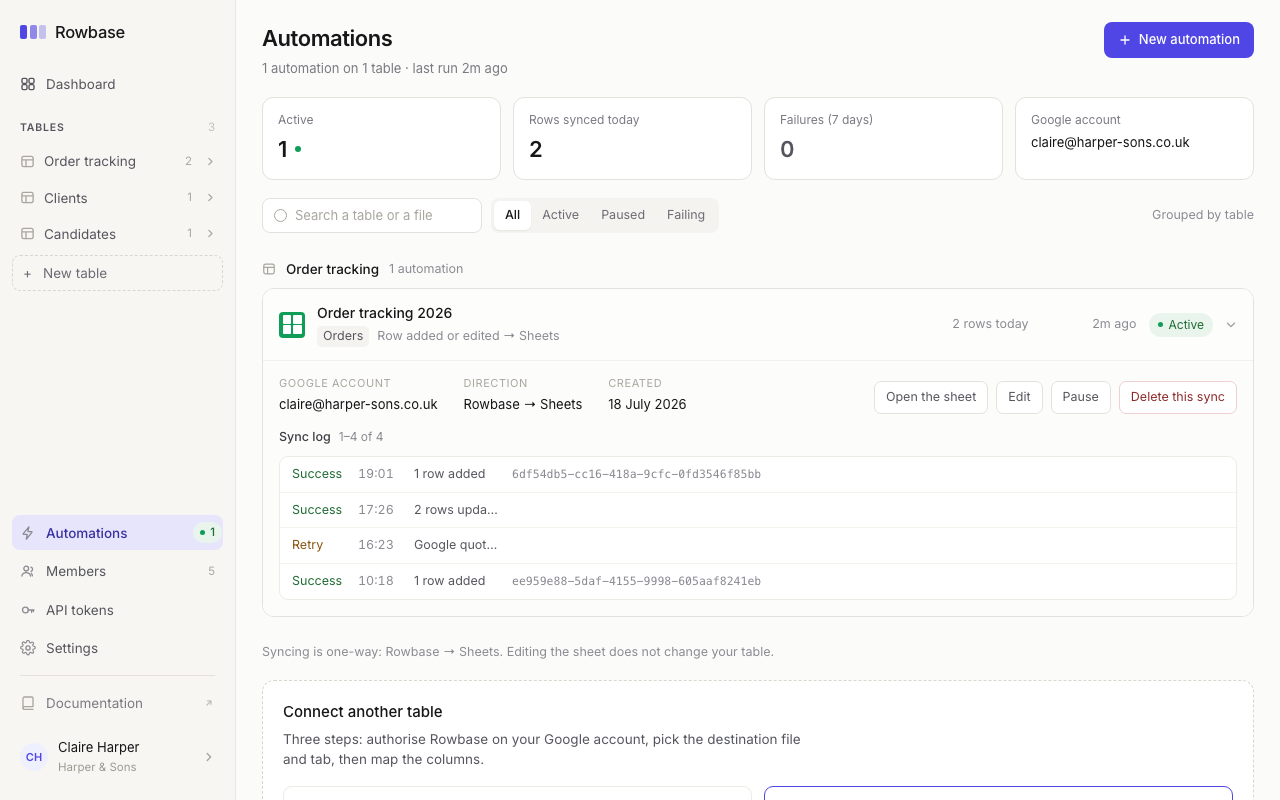Open the Documentation link
The image size is (1280, 800).
[x=117, y=703]
